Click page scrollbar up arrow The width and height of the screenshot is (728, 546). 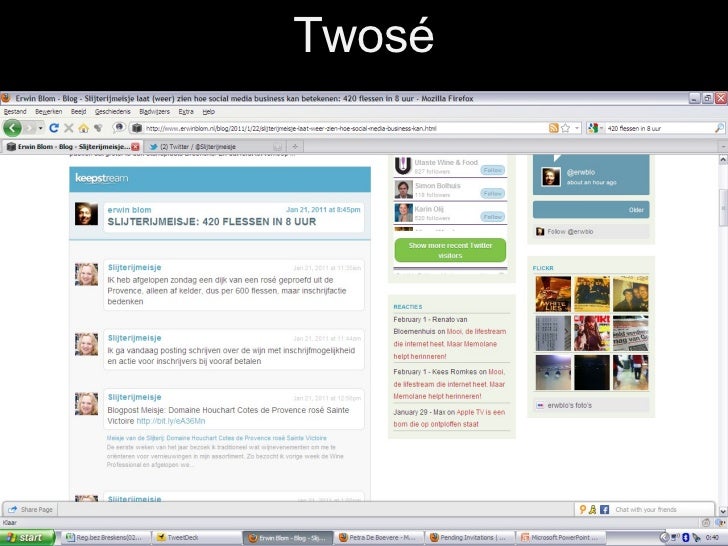(723, 160)
